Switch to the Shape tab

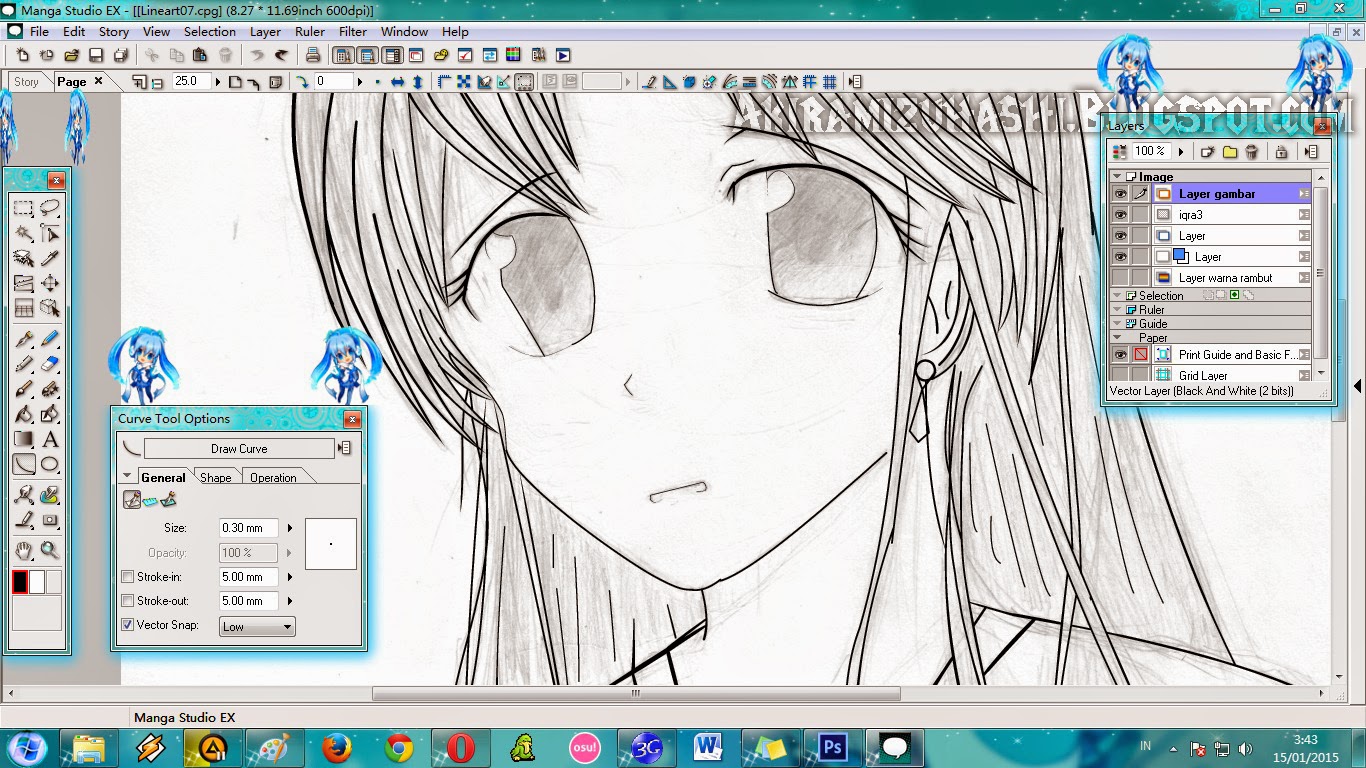[216, 477]
